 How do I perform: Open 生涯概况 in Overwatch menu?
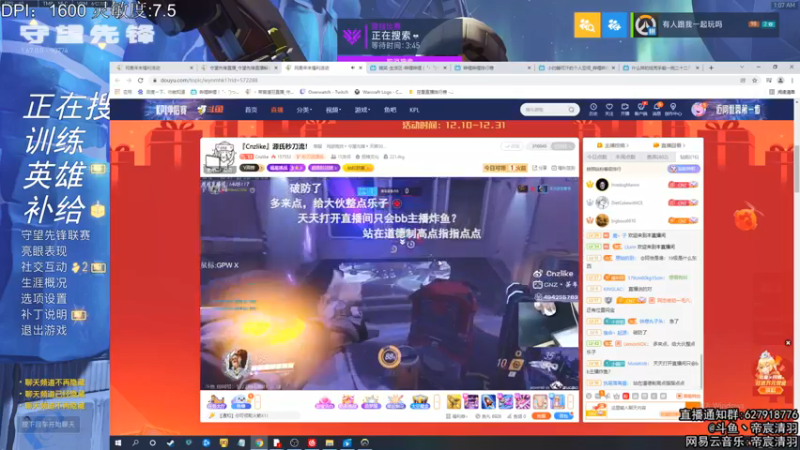[x=44, y=283]
